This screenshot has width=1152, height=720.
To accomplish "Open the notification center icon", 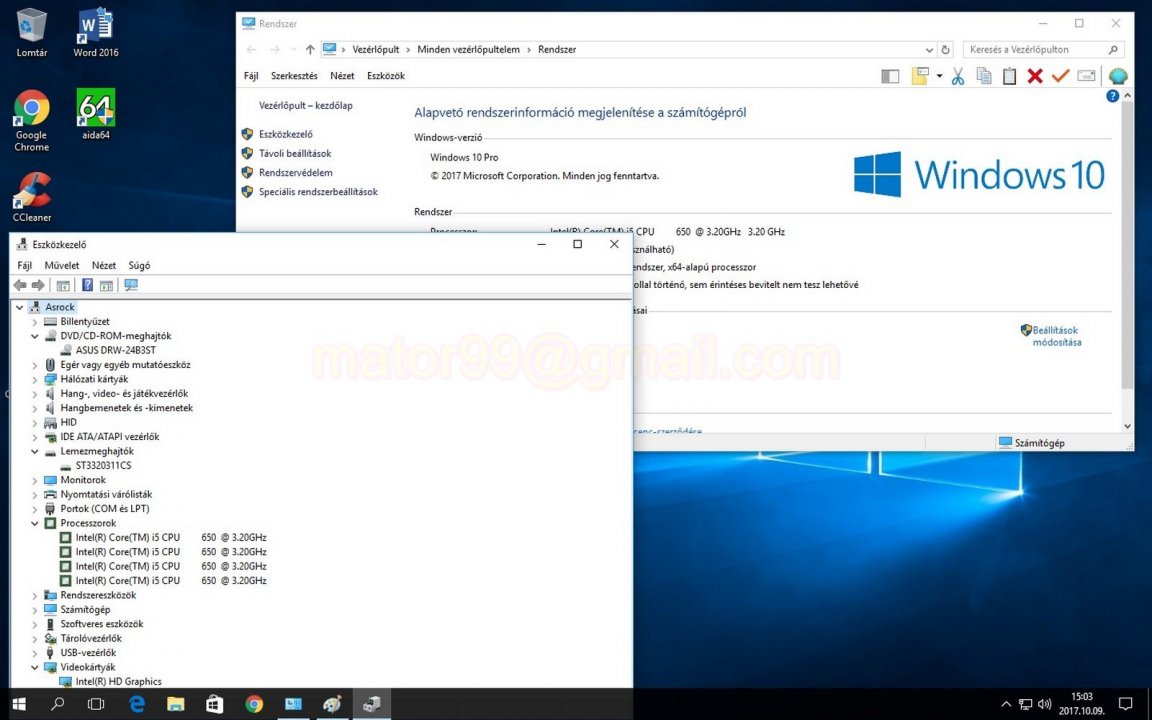I will (1125, 704).
